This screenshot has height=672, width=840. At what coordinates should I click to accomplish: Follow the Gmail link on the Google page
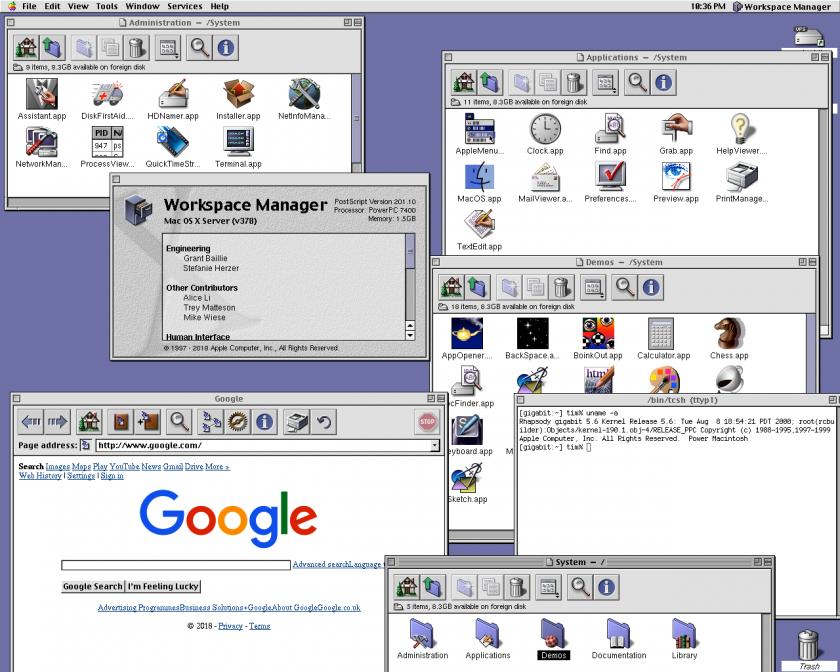pos(173,467)
